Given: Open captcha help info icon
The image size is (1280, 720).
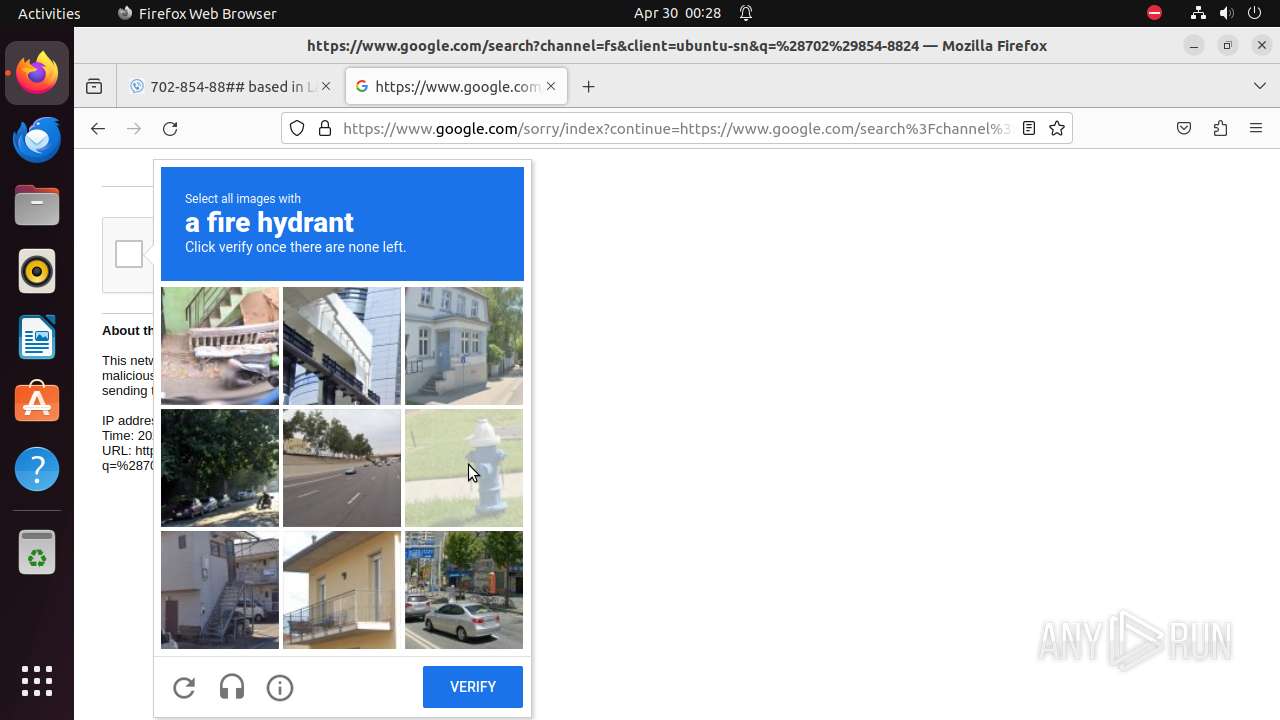Looking at the screenshot, I should tap(280, 687).
